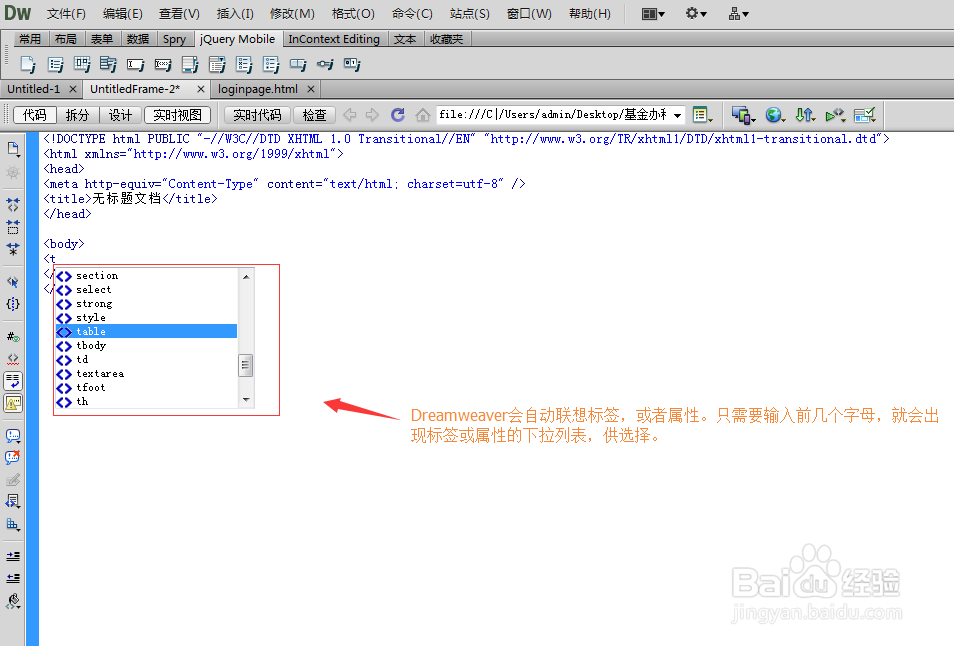Toggle Word Wrap in coding toolbar
The image size is (954, 646).
click(13, 381)
